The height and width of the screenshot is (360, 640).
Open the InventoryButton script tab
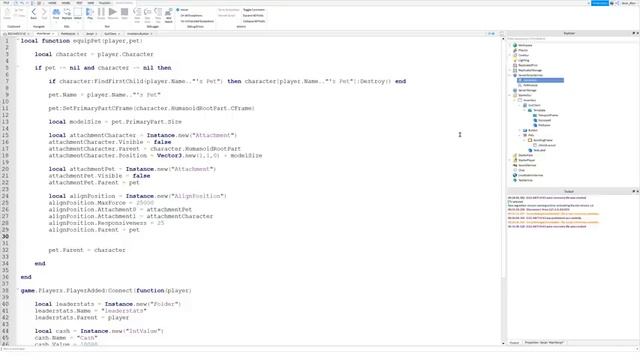(x=138, y=34)
